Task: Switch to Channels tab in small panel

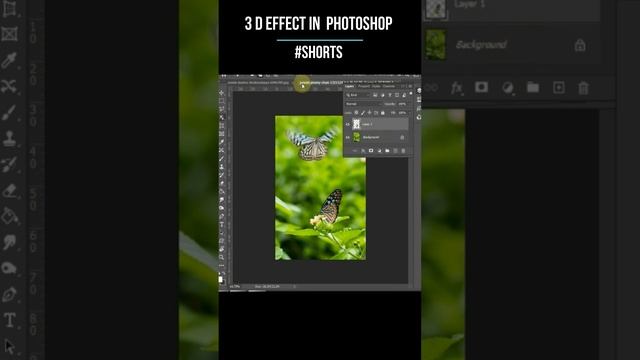Action: [389, 86]
